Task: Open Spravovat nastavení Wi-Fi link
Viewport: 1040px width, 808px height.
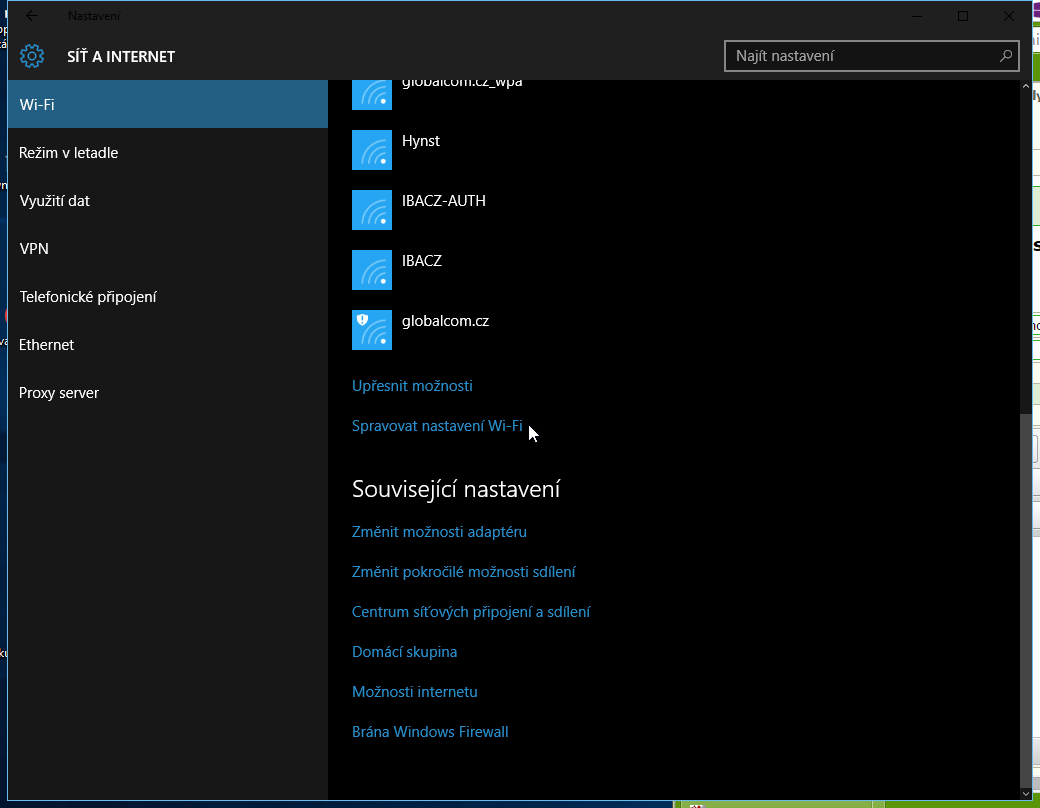Action: [x=437, y=426]
